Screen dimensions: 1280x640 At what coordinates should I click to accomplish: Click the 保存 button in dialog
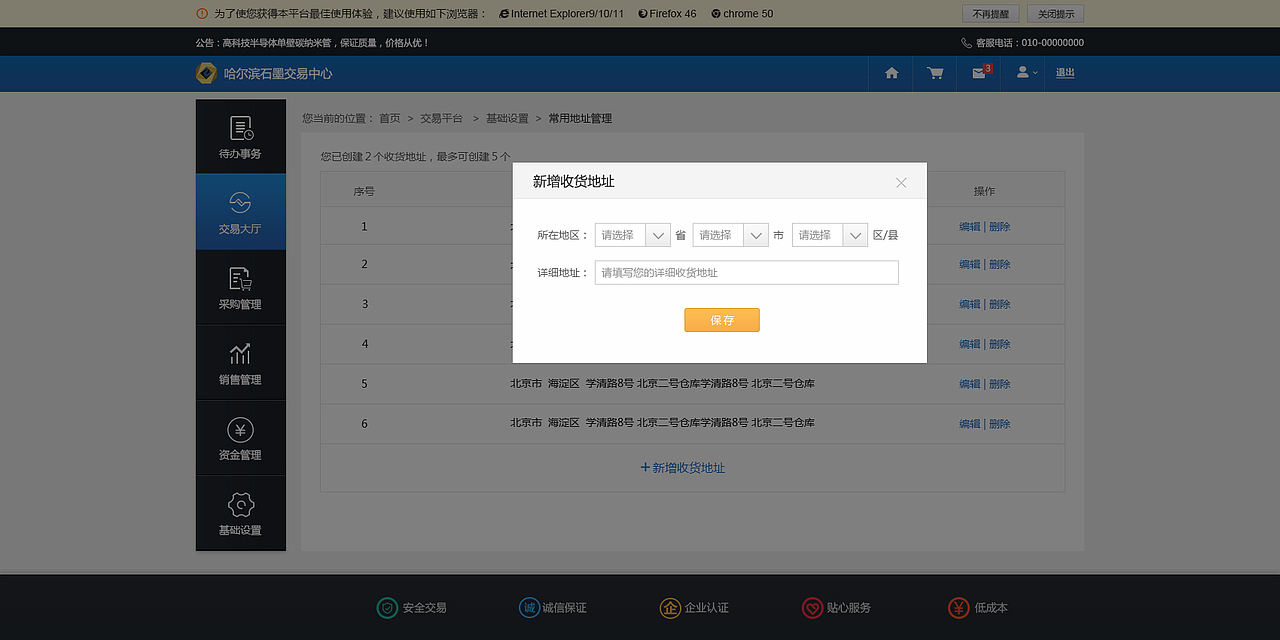721,319
